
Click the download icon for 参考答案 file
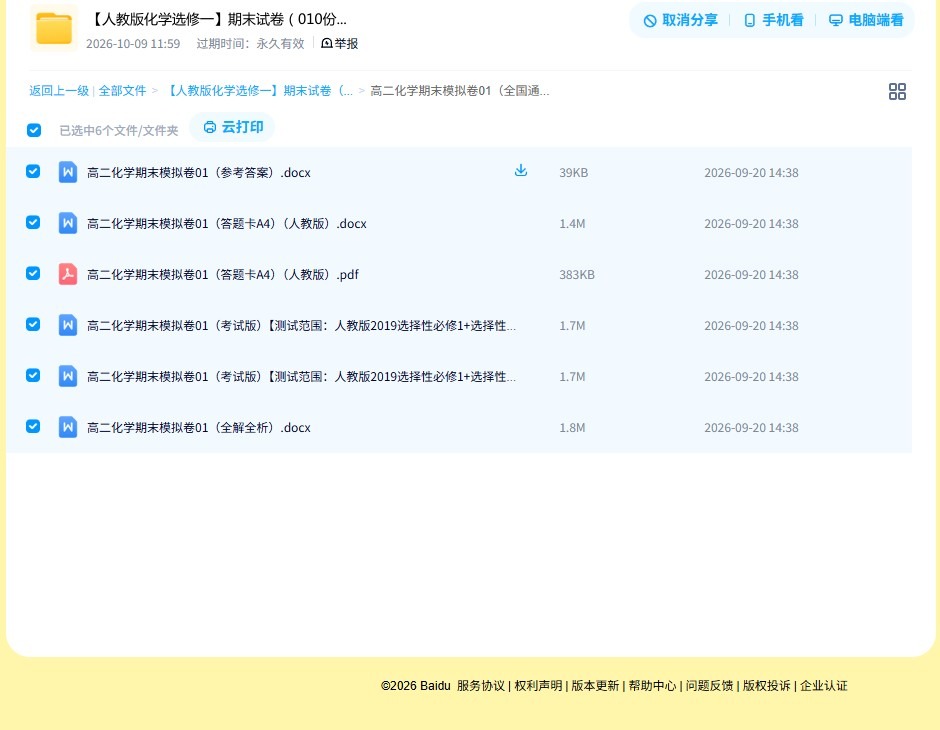(x=521, y=171)
